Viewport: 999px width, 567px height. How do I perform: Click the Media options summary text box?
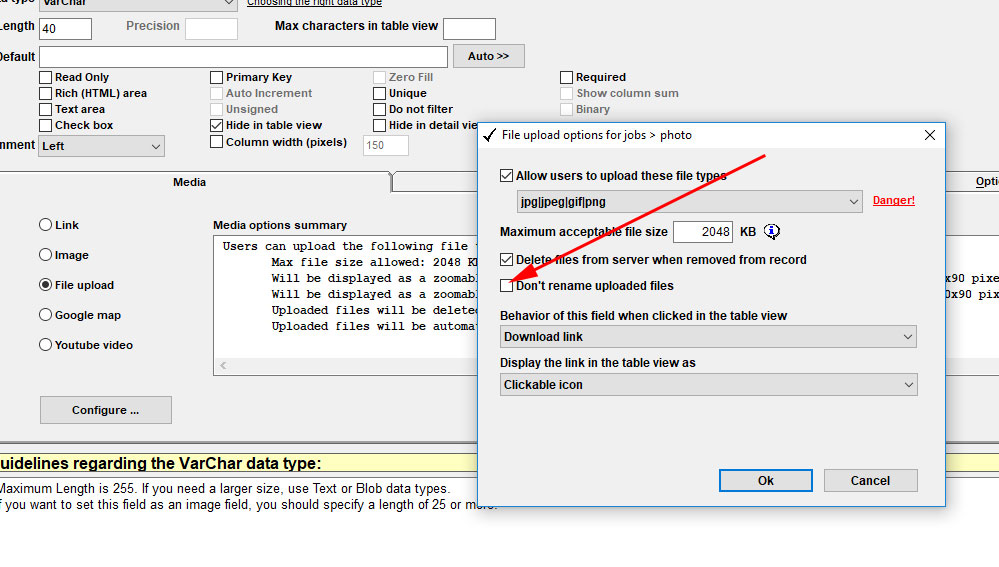(347, 306)
